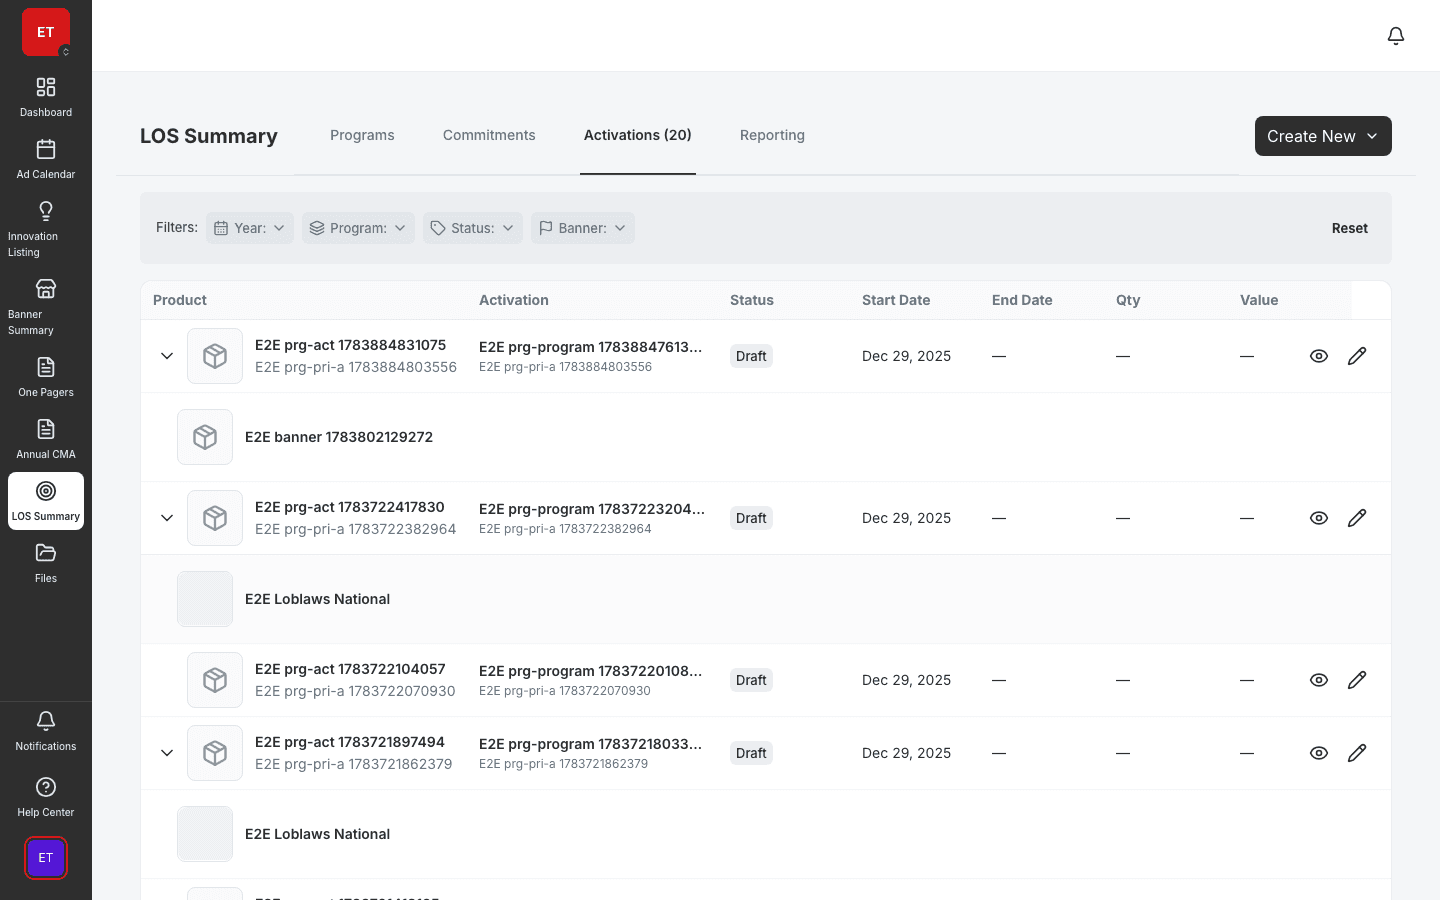Edit activation E2E prg-act 1783722417830
This screenshot has height=900, width=1440.
click(1357, 518)
